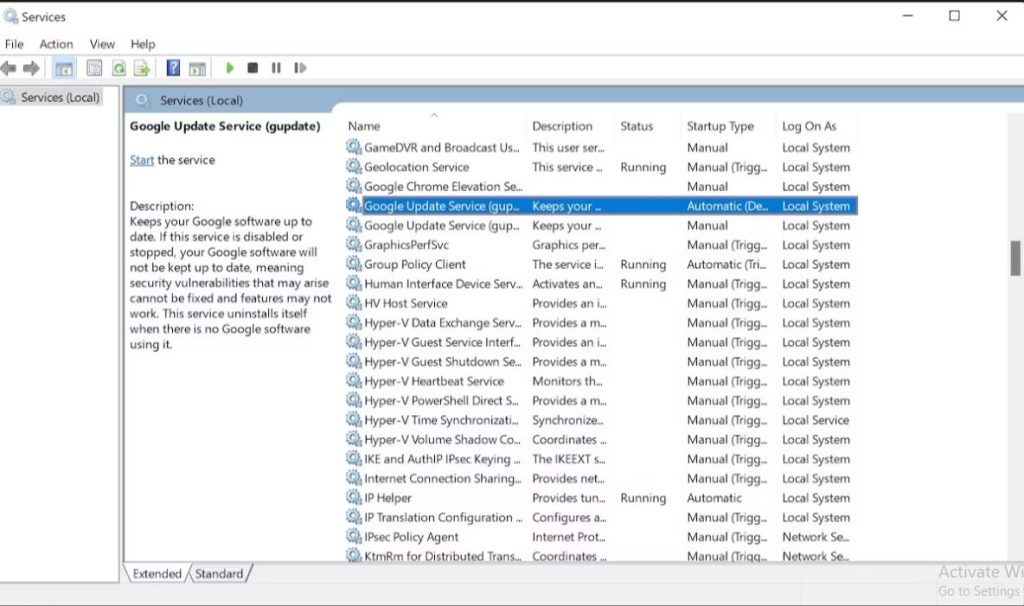Click gear icon beside Group Policy Client

click(x=353, y=264)
